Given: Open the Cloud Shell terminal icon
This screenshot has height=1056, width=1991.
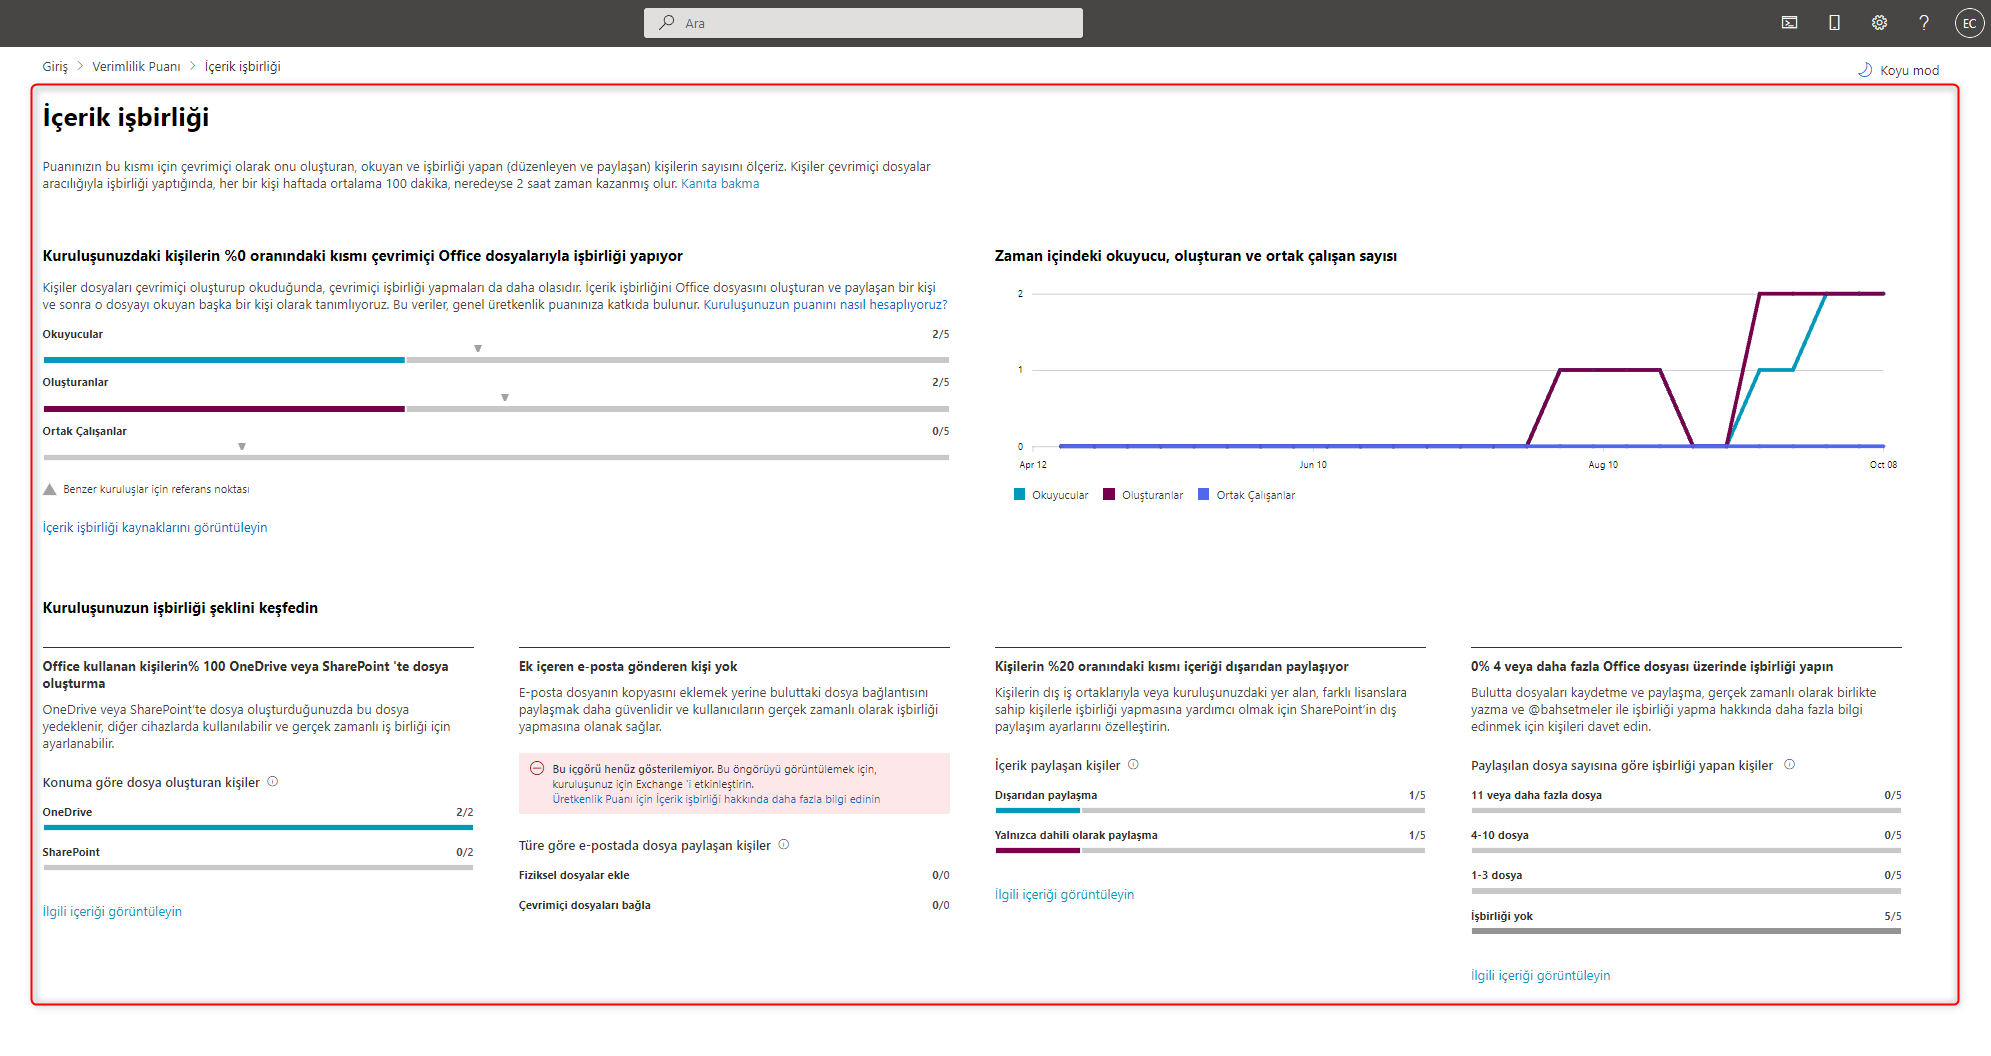Looking at the screenshot, I should tap(1789, 23).
